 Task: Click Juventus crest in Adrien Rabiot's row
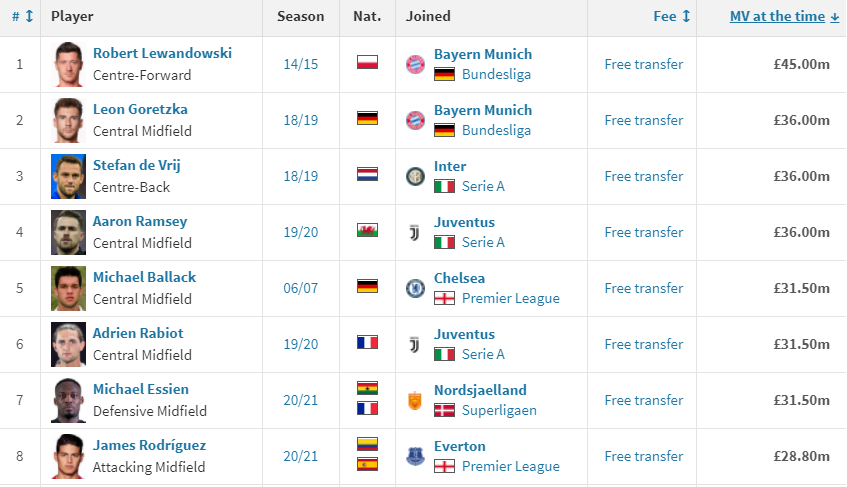click(415, 344)
